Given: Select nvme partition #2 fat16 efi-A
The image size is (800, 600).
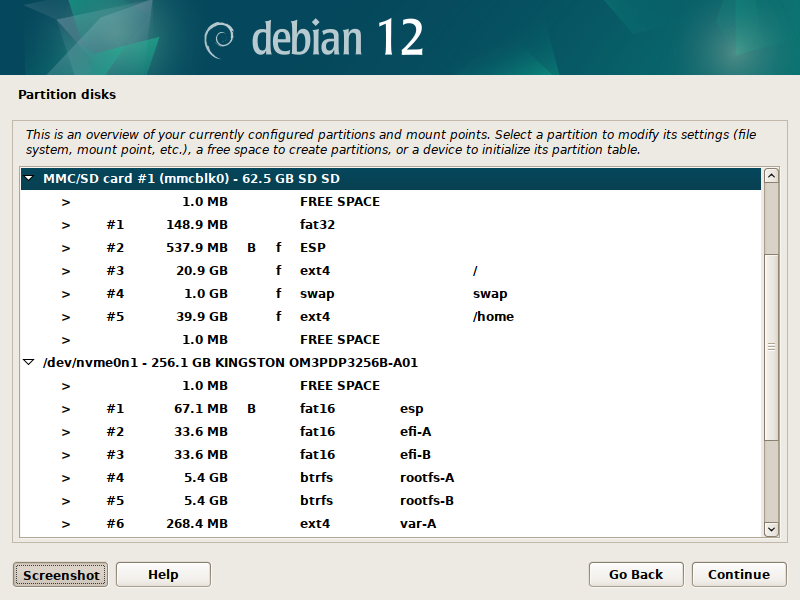Looking at the screenshot, I should (391, 431).
